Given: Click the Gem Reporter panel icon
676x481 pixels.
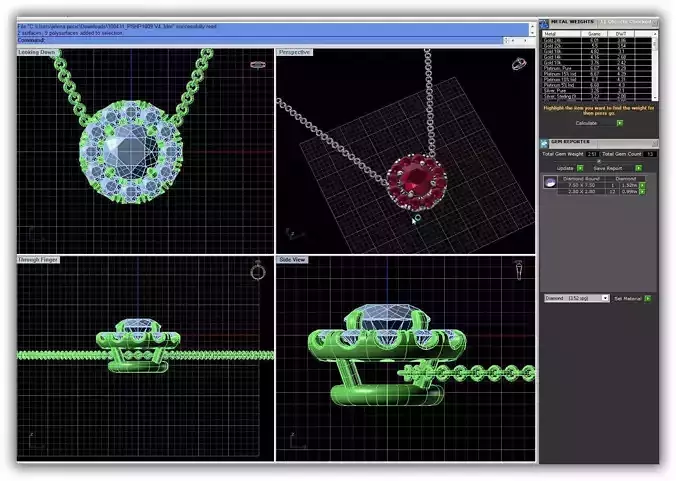Looking at the screenshot, I should [545, 143].
